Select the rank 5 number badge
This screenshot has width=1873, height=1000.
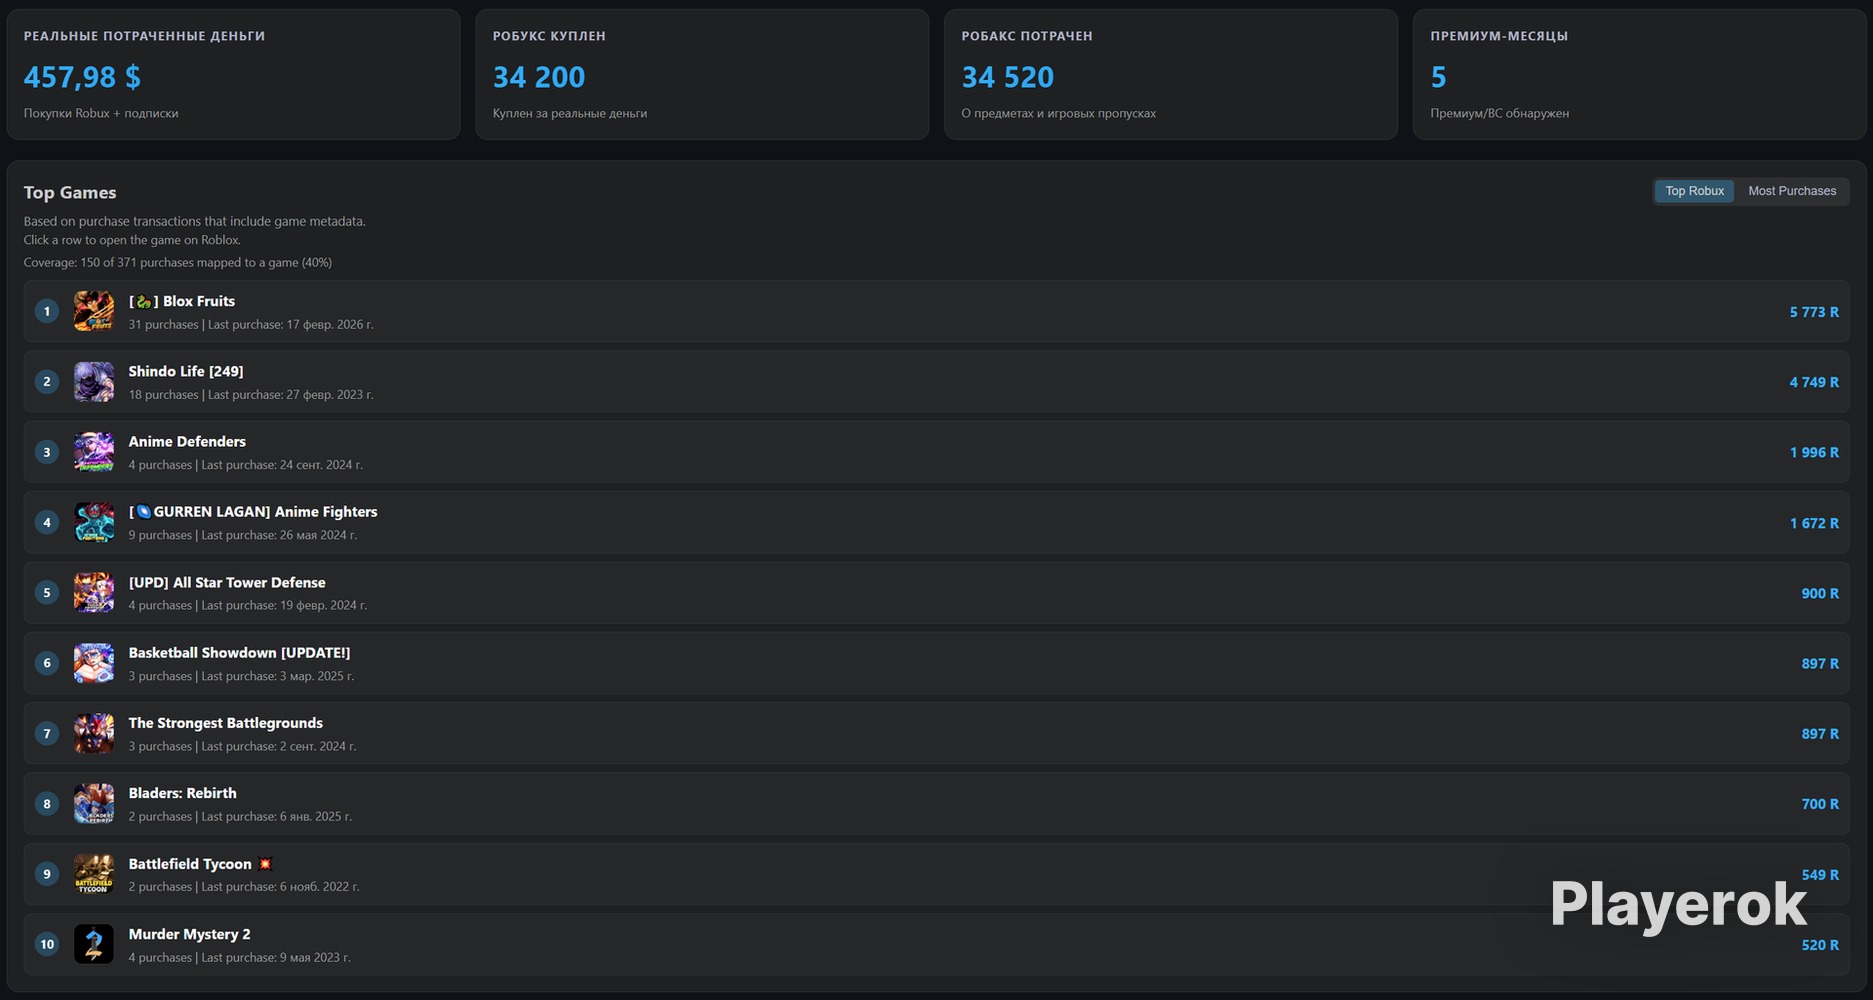[47, 593]
